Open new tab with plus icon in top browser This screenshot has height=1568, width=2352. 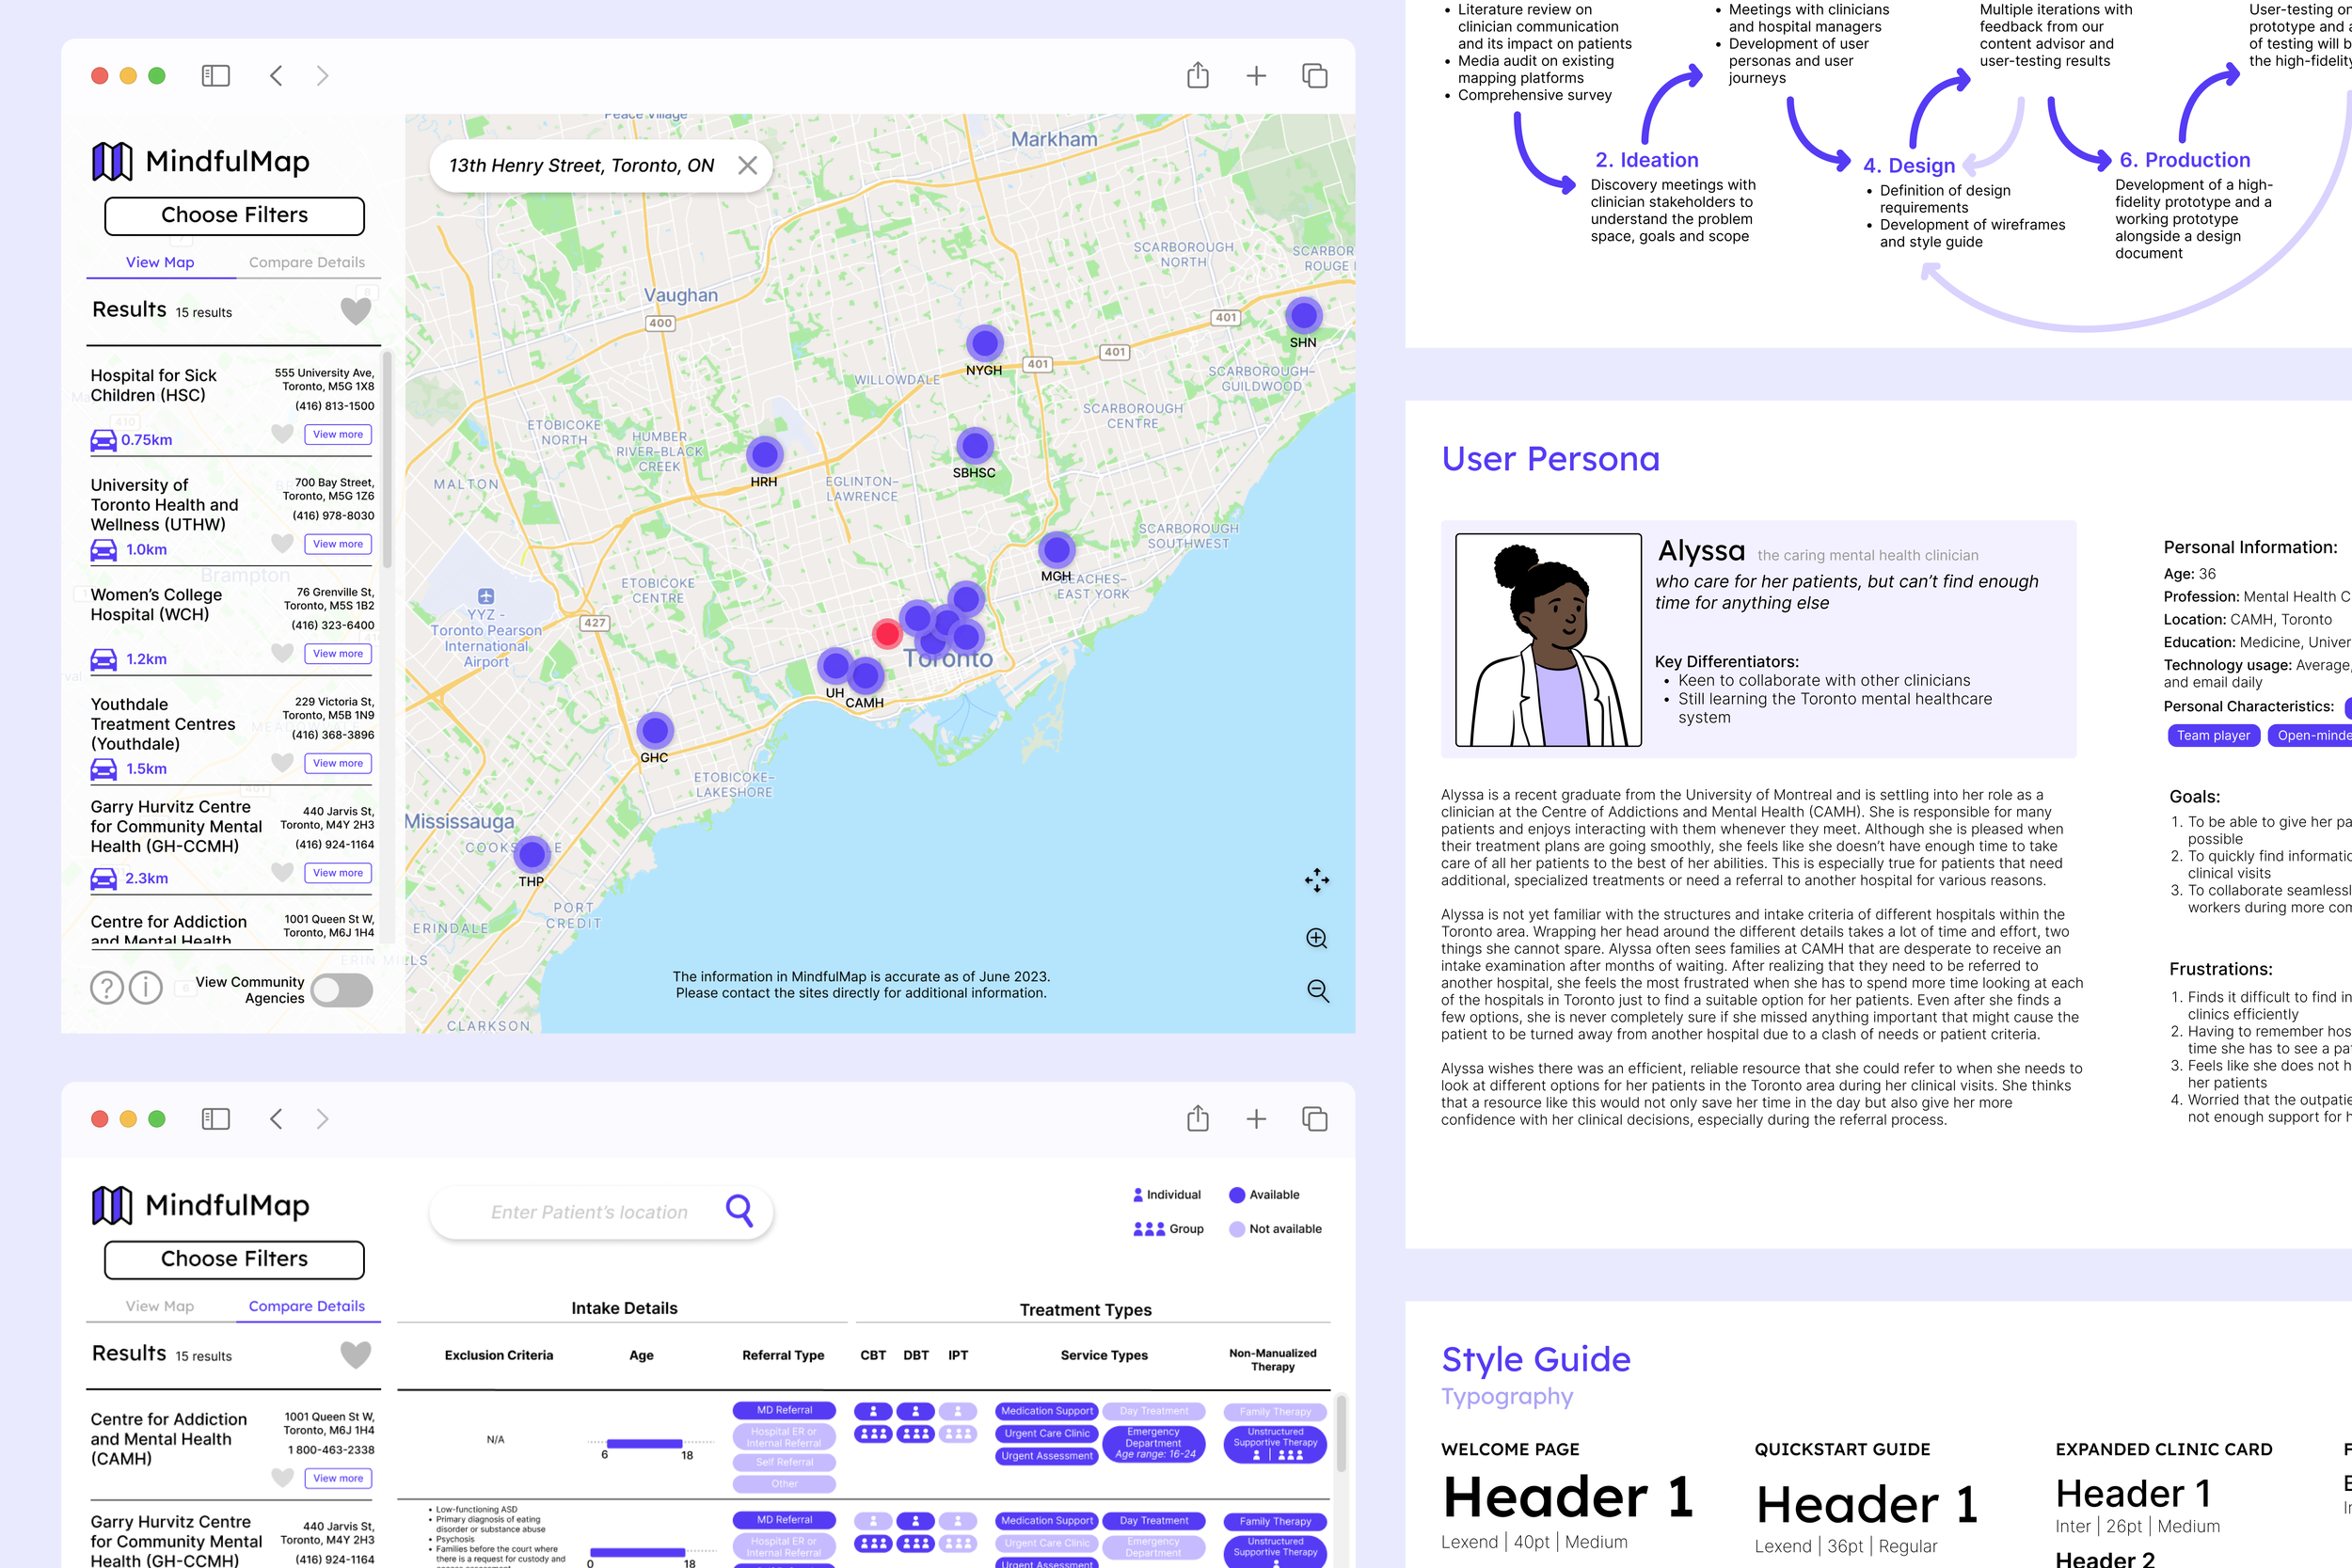(1256, 76)
